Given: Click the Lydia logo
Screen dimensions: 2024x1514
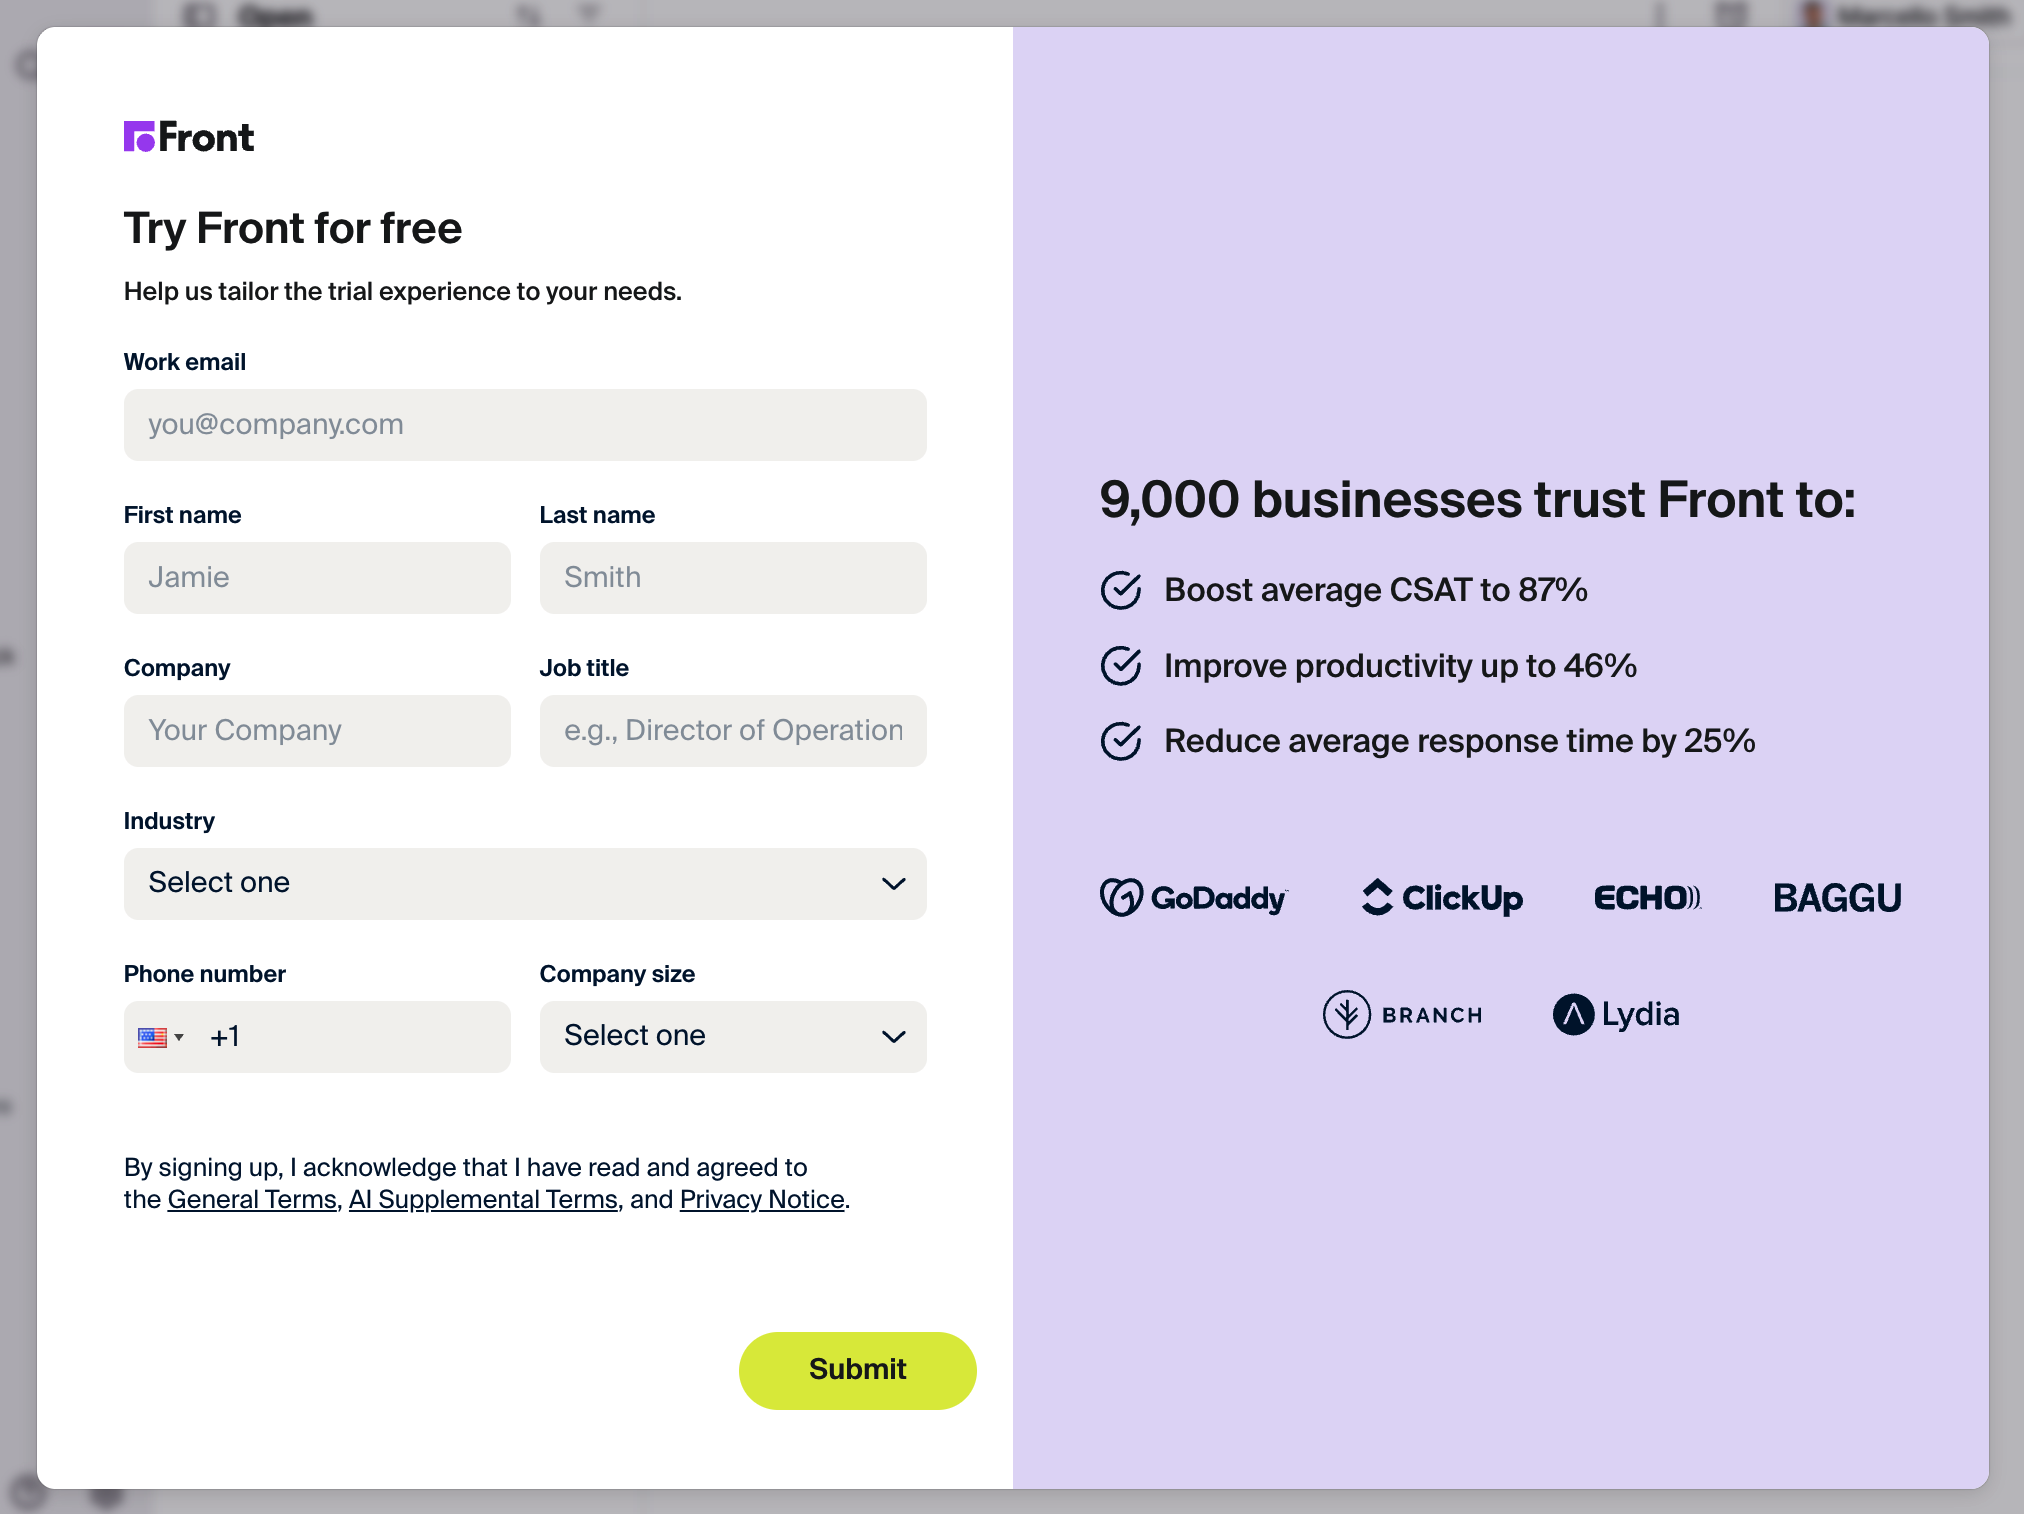Looking at the screenshot, I should 1616,1015.
